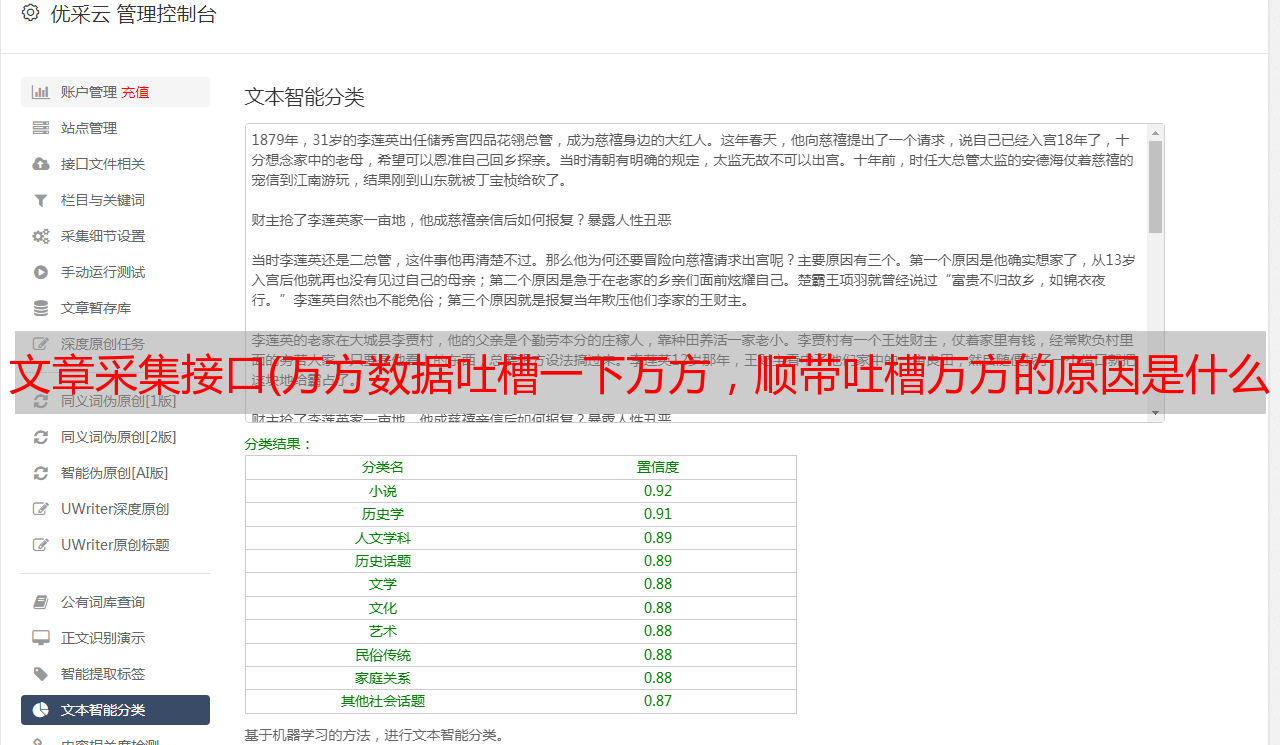Screen dimensions: 1280x745
Task: Click the 文本智能分类 page heading
Action: tap(305, 97)
